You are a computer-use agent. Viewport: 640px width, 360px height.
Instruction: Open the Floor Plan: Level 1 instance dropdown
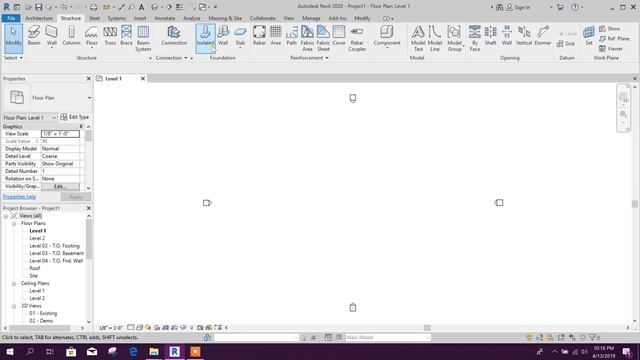point(53,118)
